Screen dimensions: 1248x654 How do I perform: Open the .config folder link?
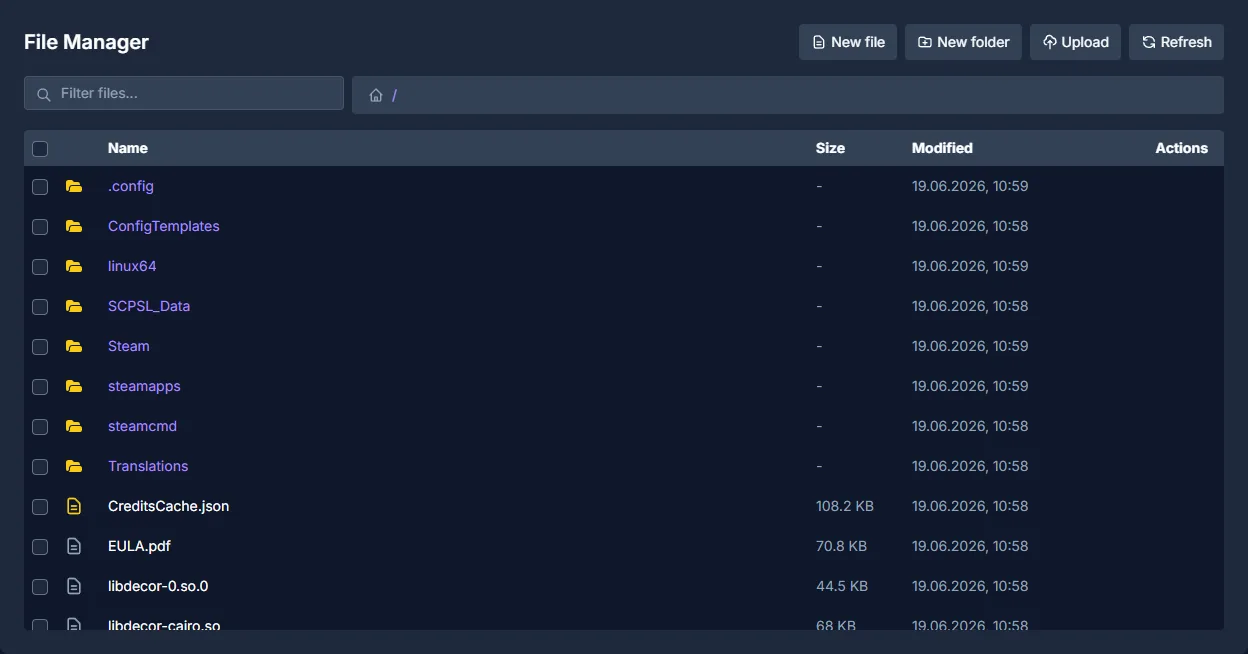pos(131,186)
